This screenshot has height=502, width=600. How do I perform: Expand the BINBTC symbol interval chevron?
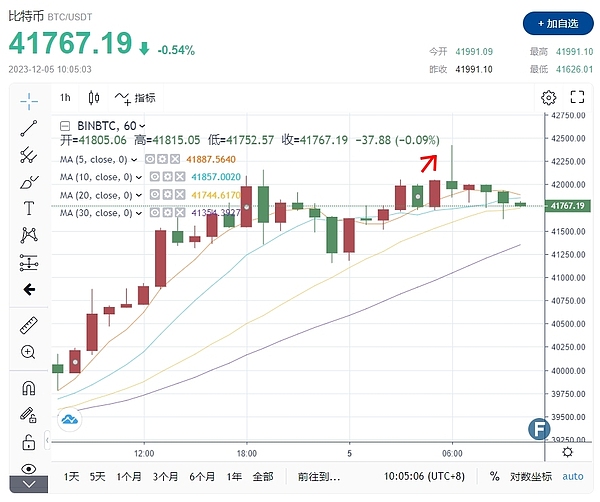click(143, 126)
